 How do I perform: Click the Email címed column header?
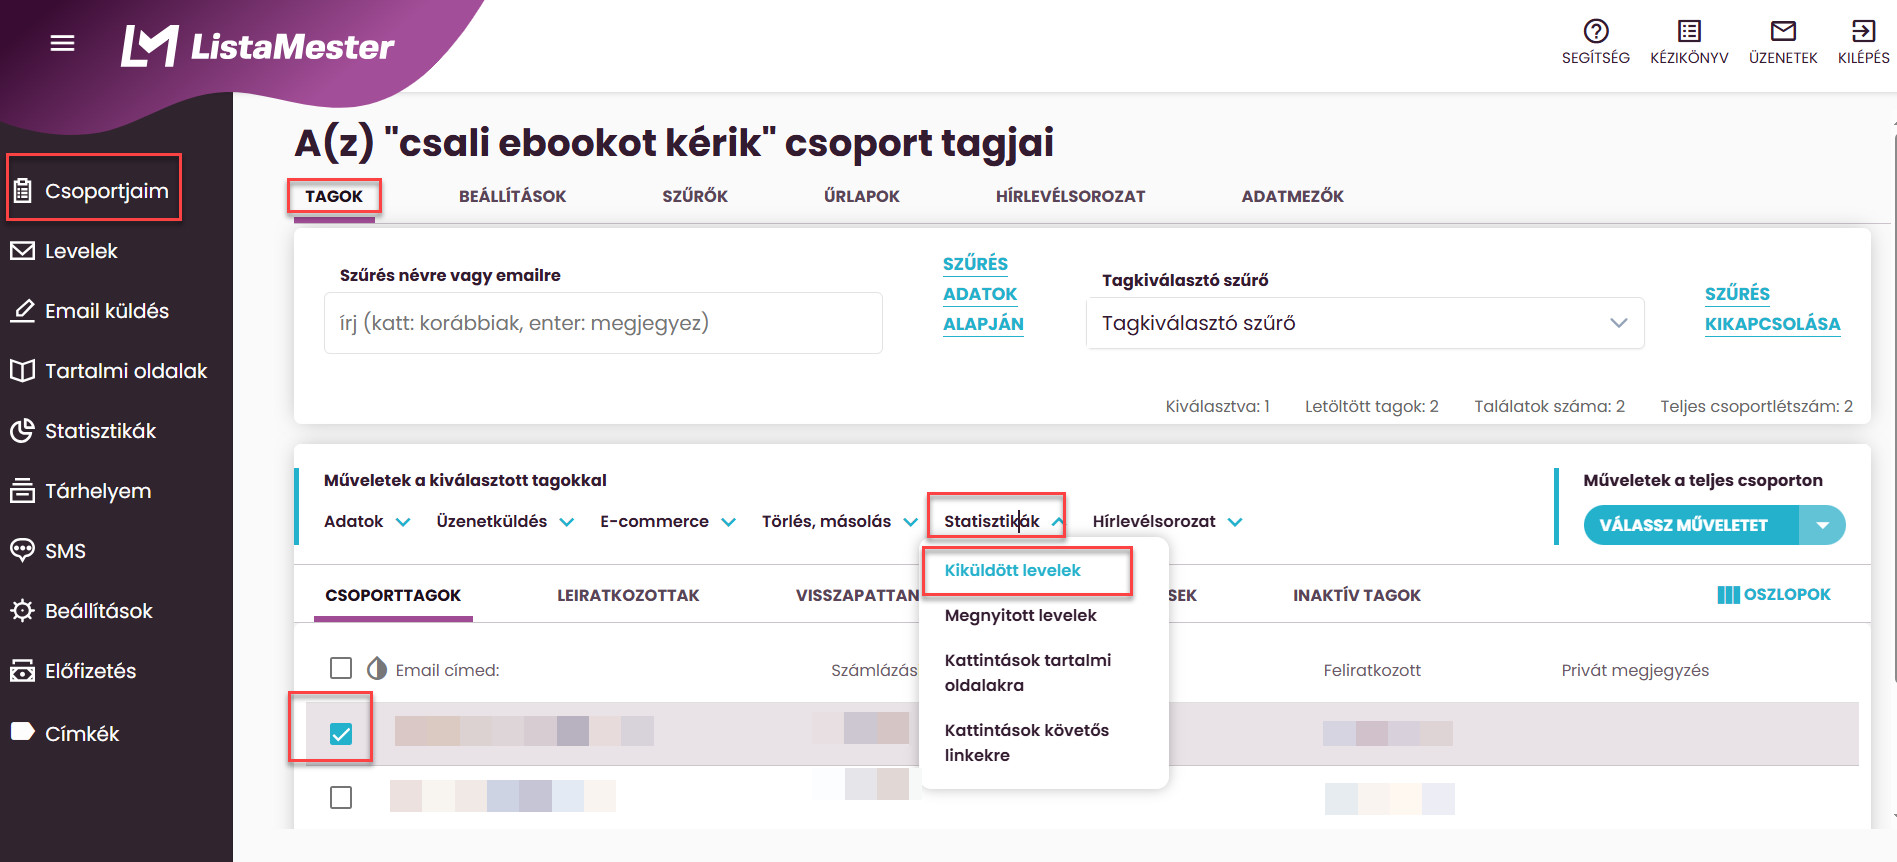(447, 670)
